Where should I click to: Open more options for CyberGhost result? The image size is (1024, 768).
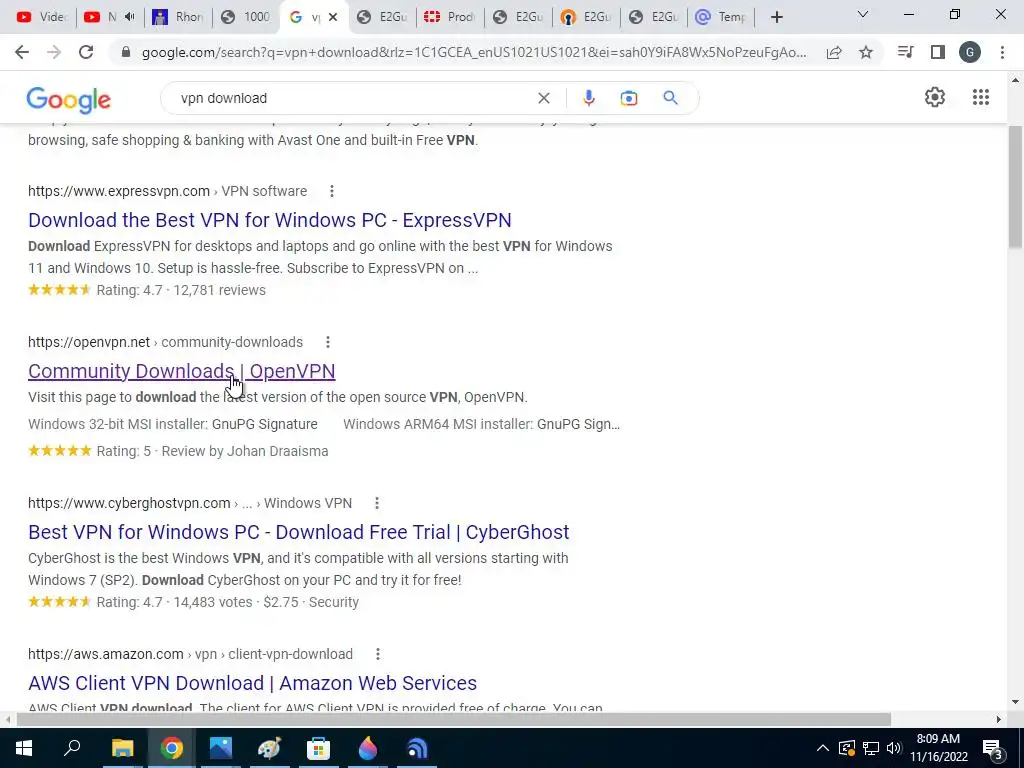[x=377, y=503]
